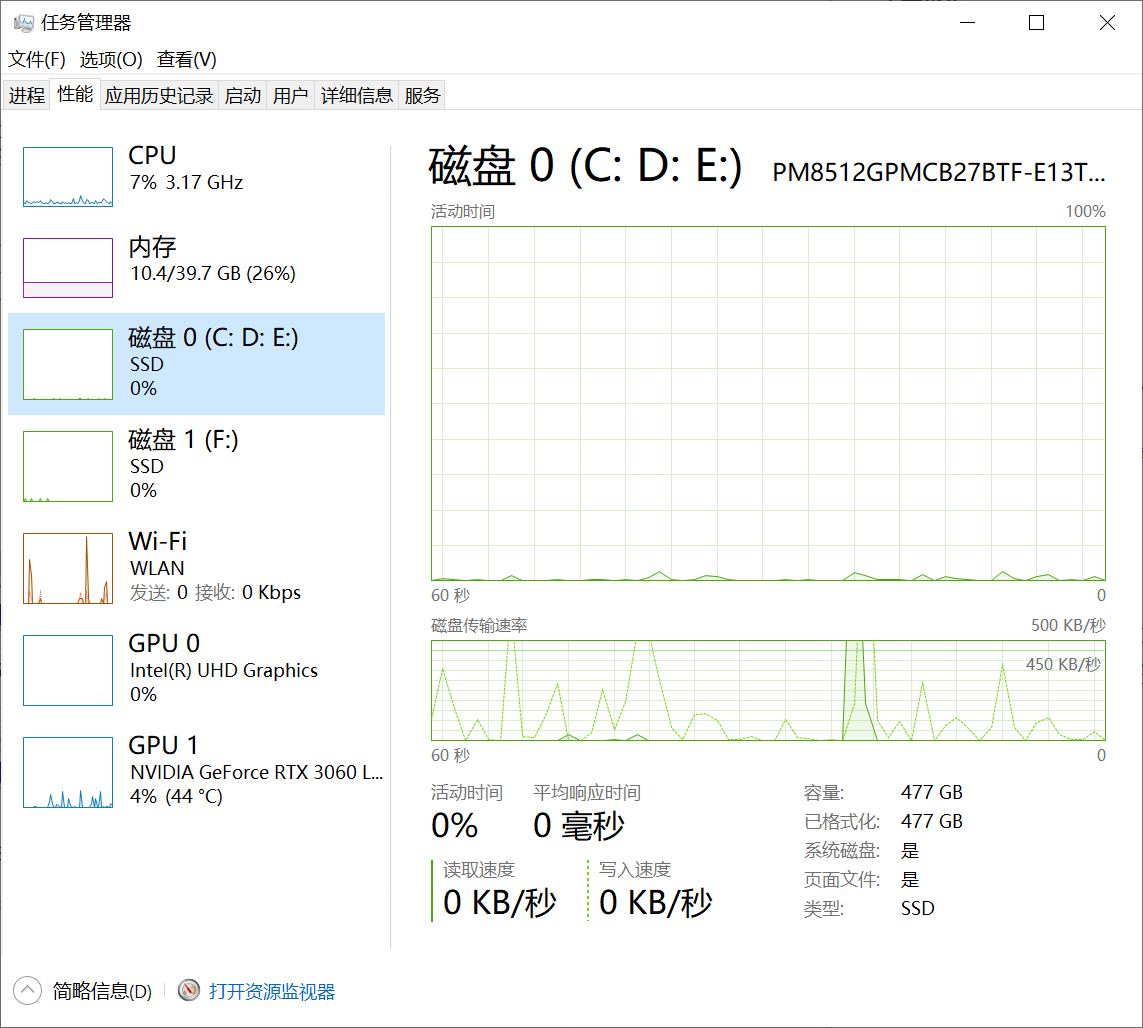This screenshot has width=1143, height=1028.
Task: Click the Task Manager app icon in title bar
Action: coord(23,23)
